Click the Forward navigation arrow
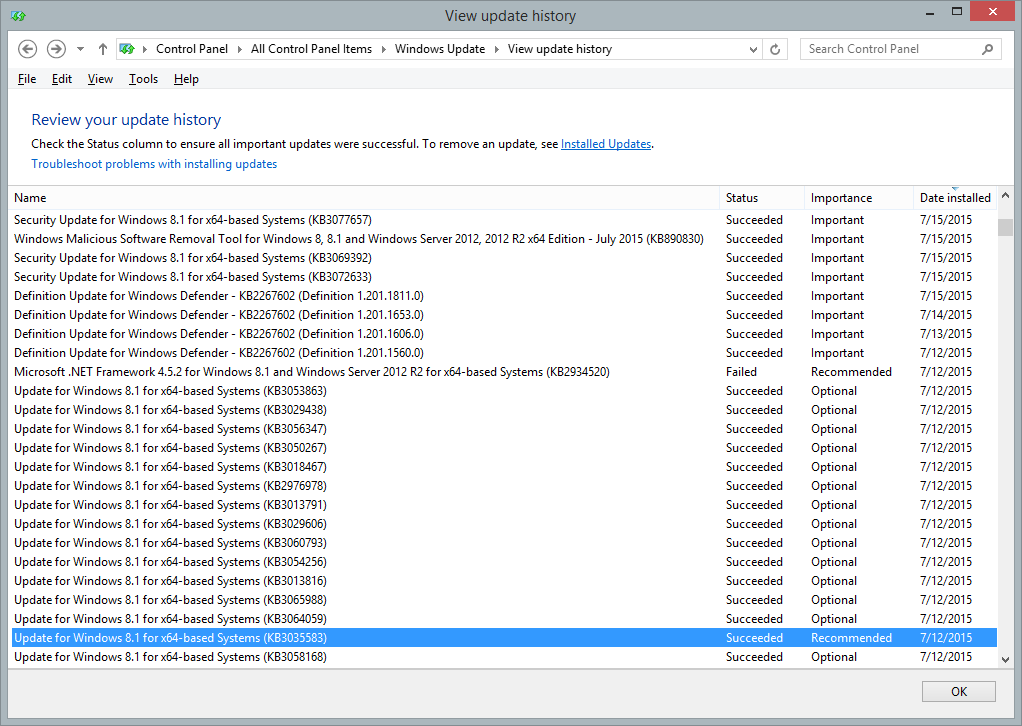Image resolution: width=1022 pixels, height=726 pixels. click(56, 49)
